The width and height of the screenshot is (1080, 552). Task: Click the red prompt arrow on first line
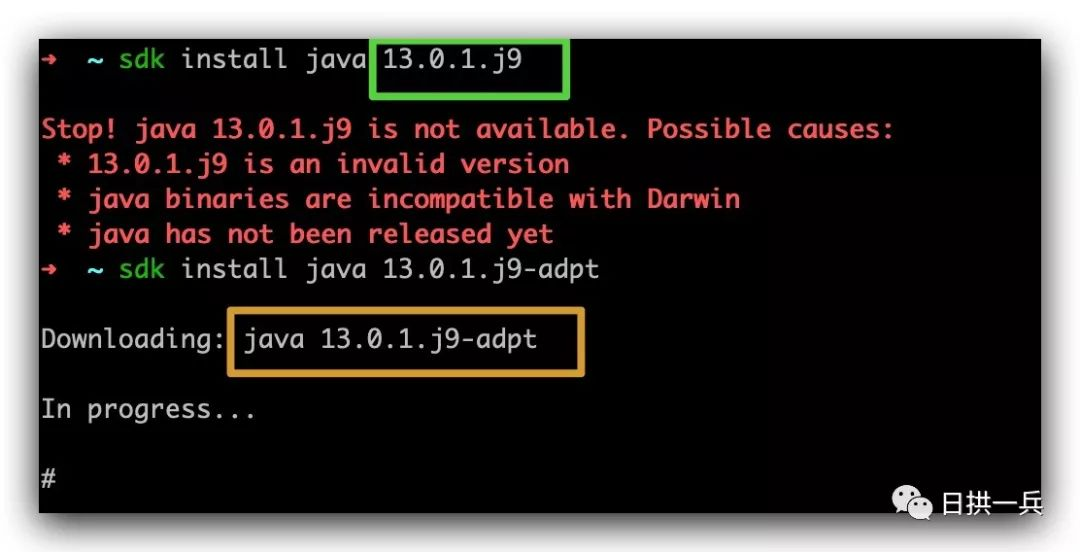click(49, 59)
